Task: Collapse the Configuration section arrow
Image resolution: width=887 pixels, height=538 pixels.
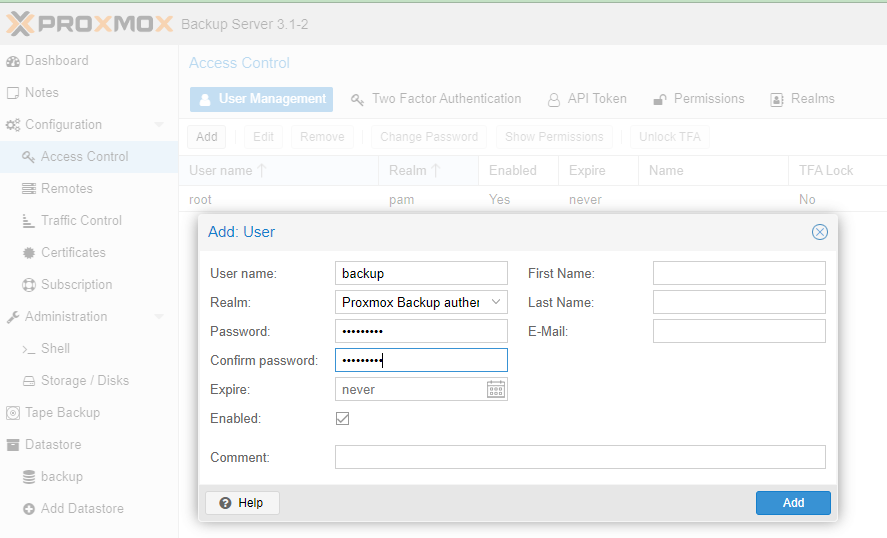Action: pos(159,124)
